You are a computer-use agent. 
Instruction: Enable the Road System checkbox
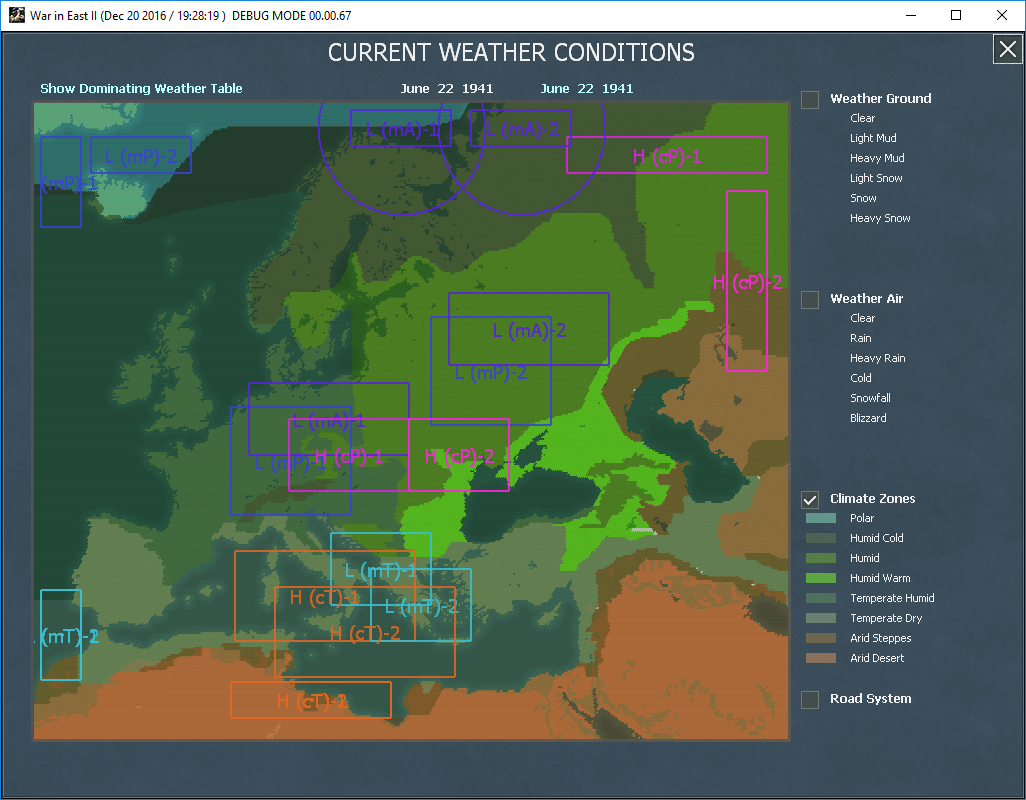point(810,700)
